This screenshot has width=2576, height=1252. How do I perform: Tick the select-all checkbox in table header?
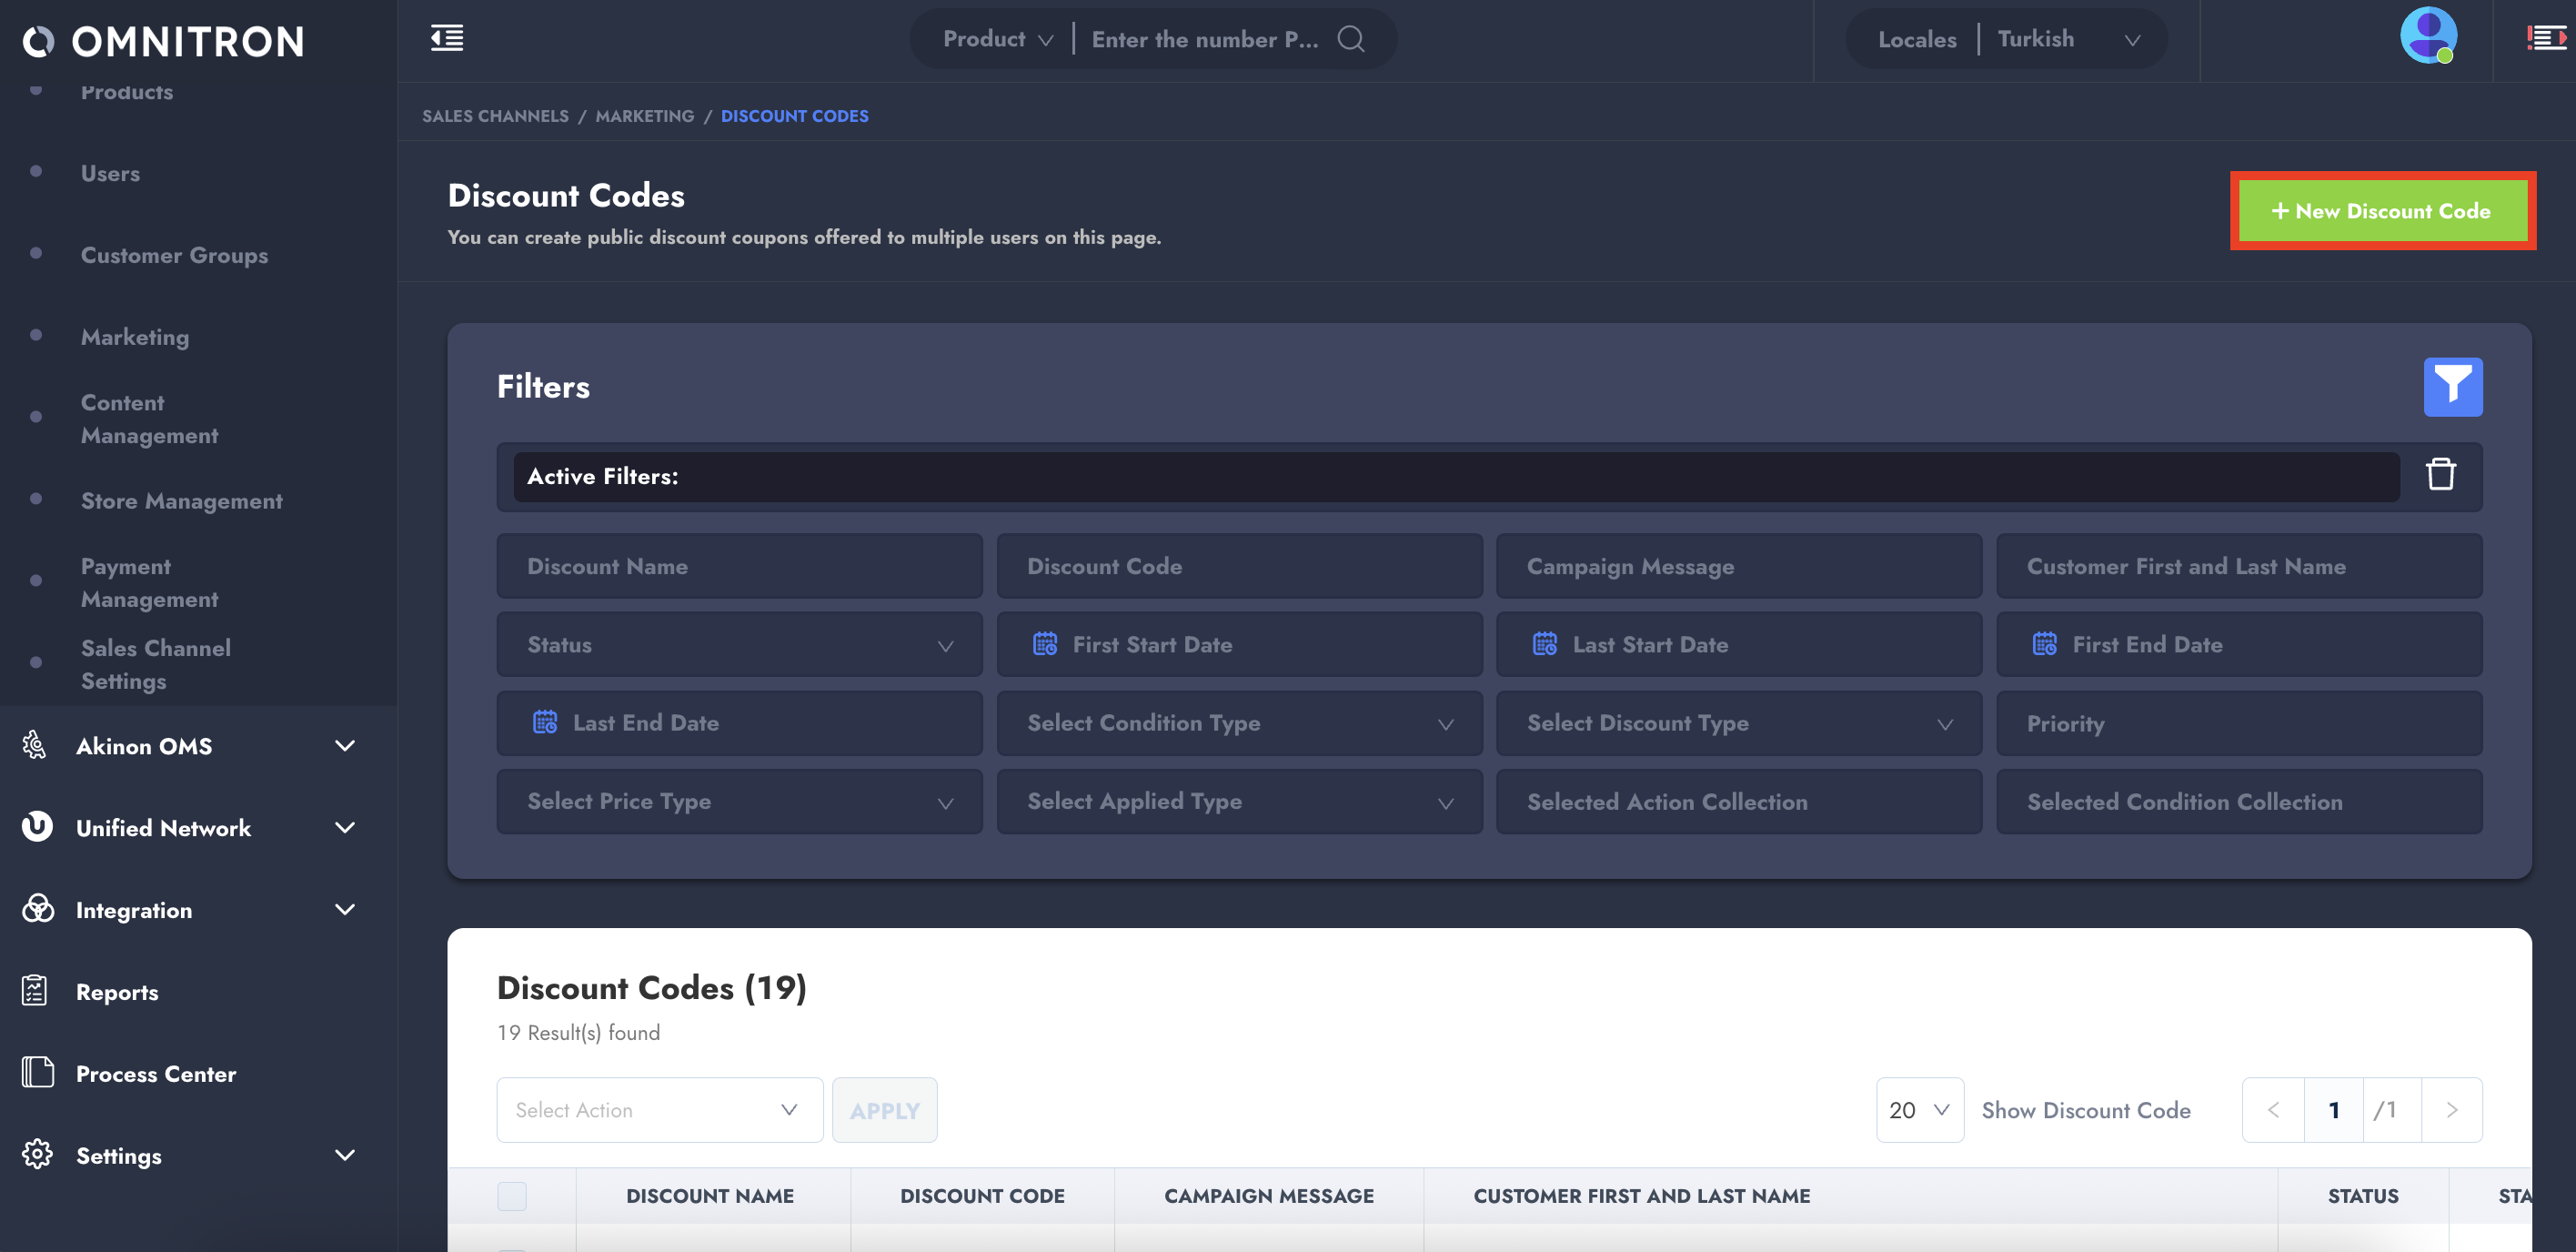[512, 1196]
